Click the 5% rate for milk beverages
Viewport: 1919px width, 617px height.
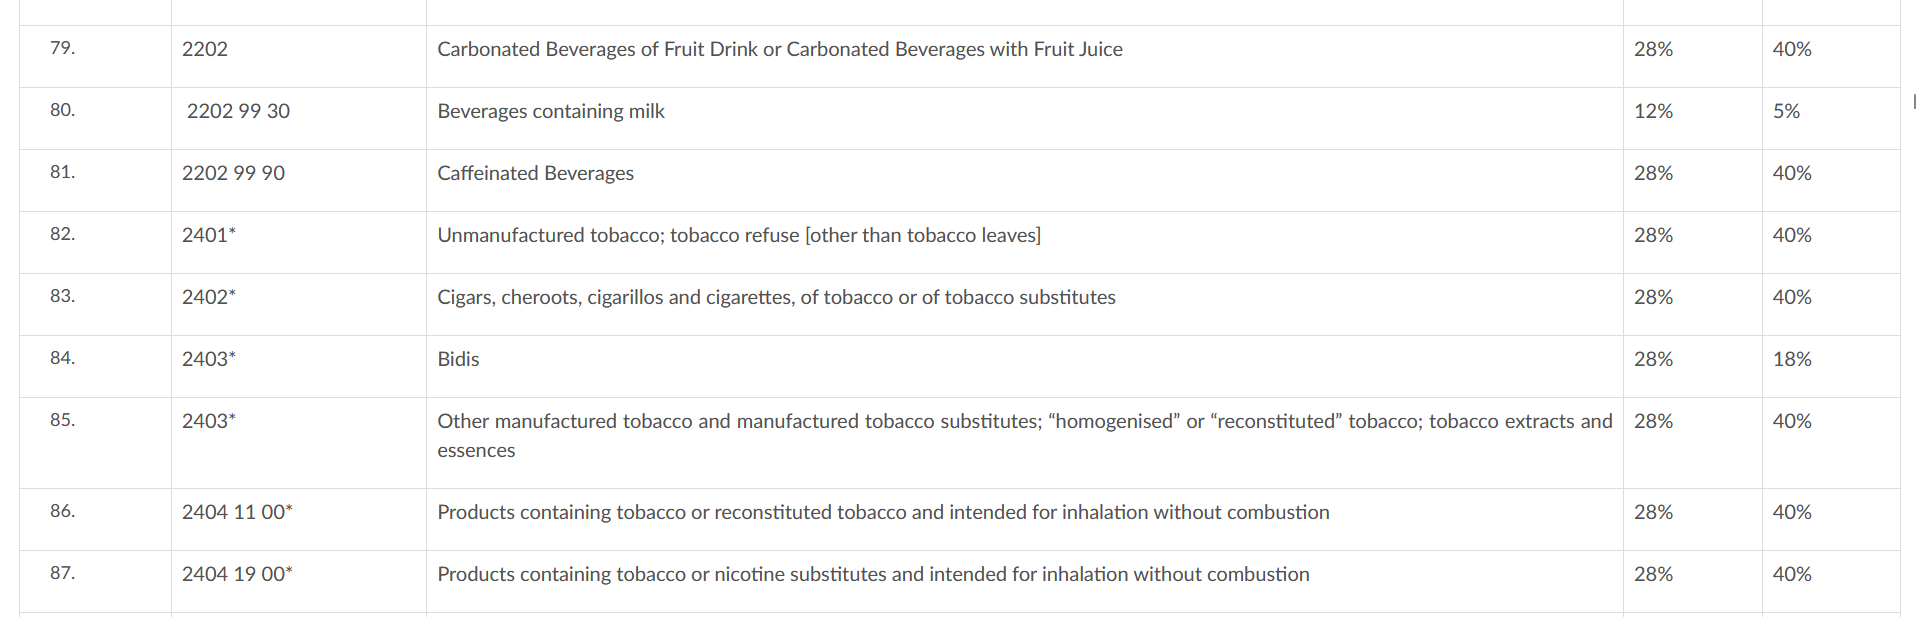(x=1786, y=111)
